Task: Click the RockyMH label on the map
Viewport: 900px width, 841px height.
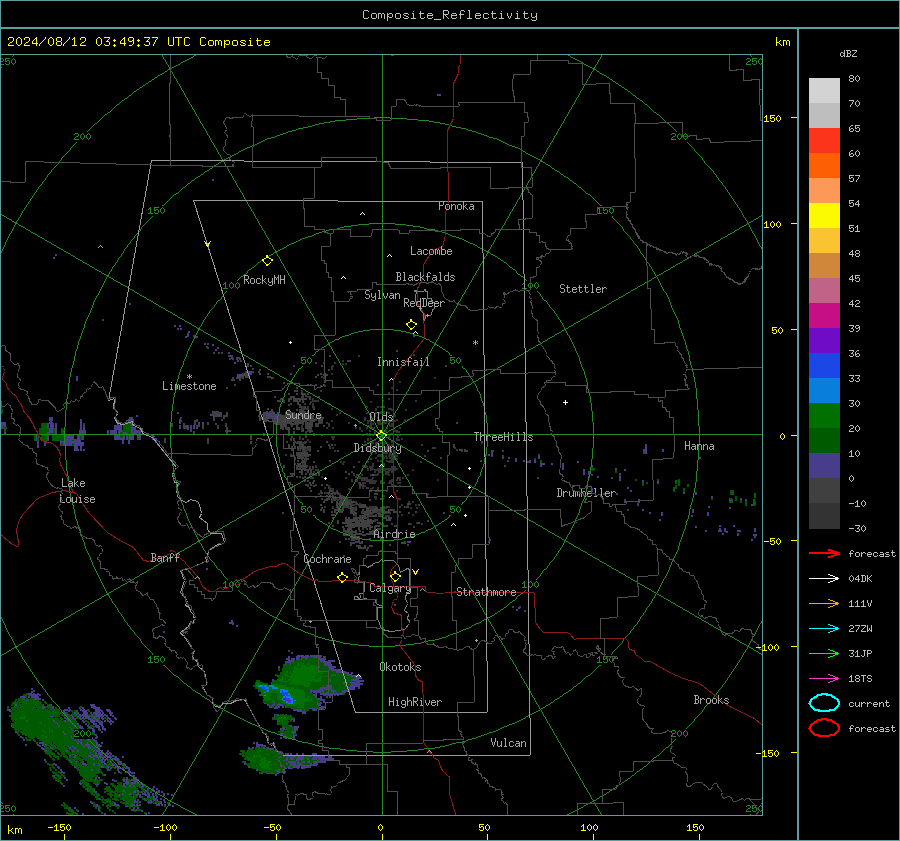Action: pyautogui.click(x=264, y=280)
